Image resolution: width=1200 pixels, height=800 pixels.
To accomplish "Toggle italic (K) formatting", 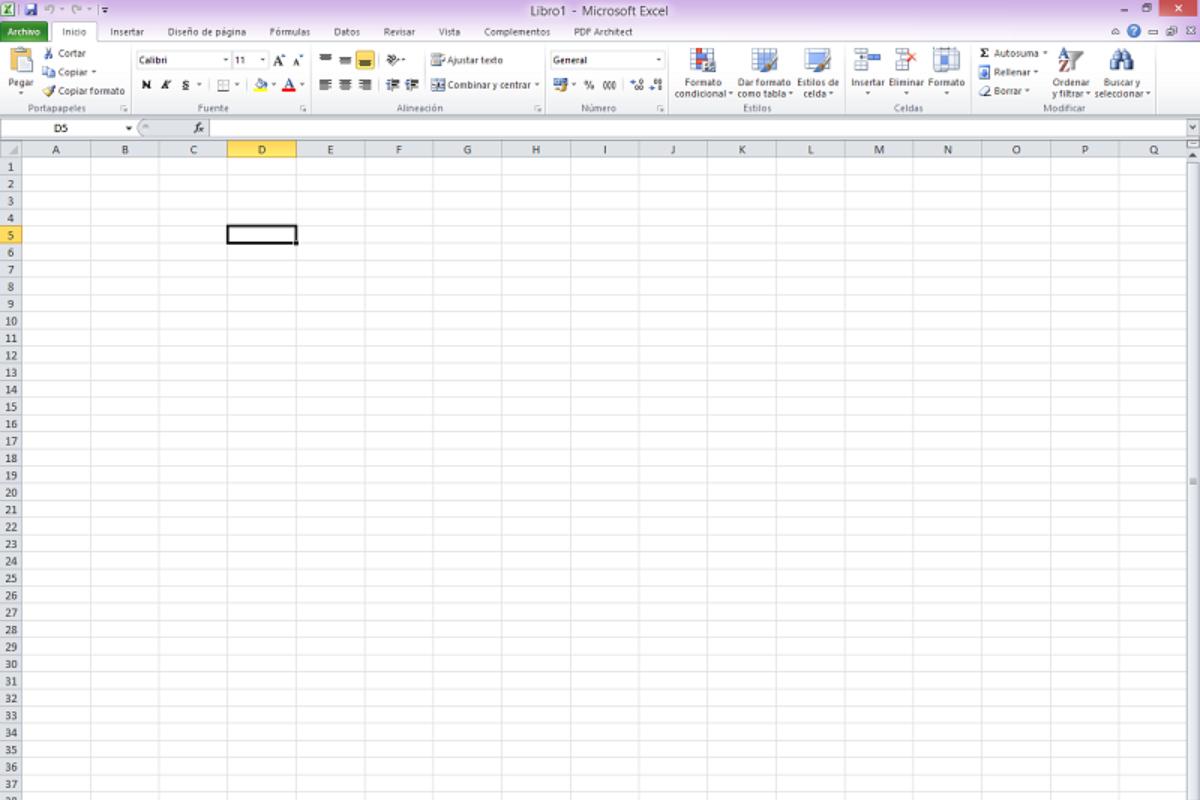I will [166, 85].
